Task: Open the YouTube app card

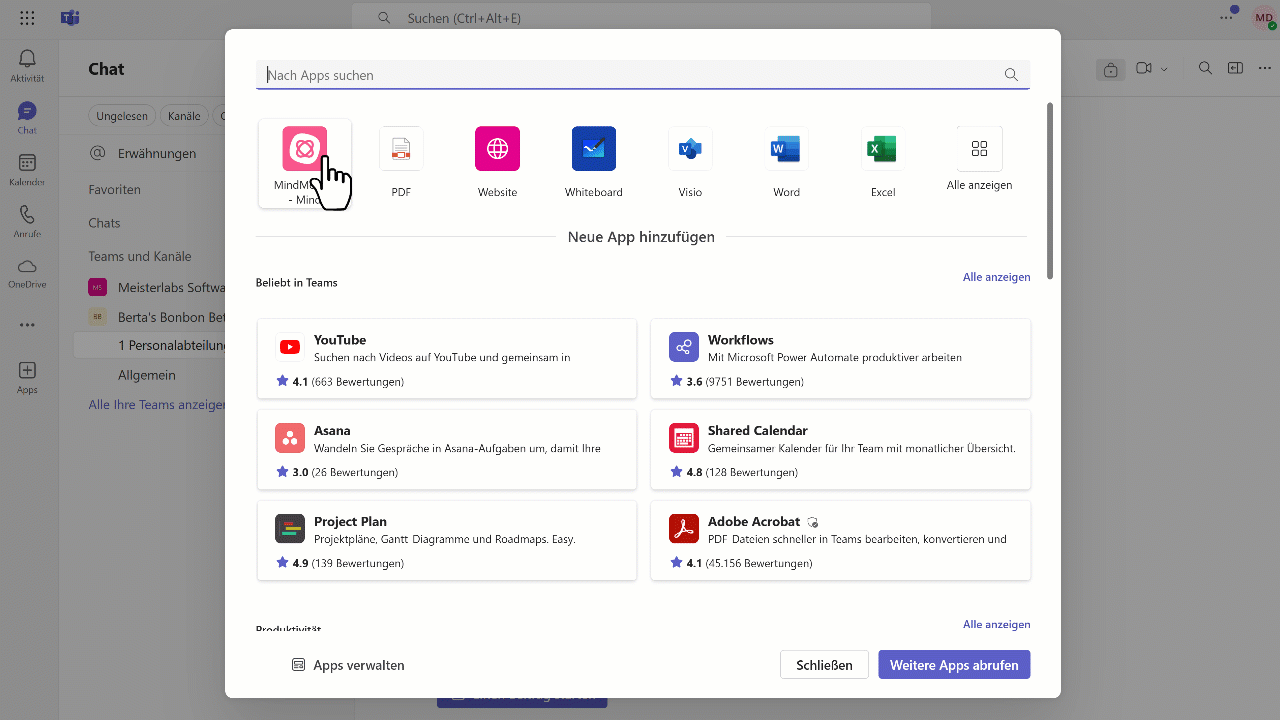Action: (x=447, y=359)
